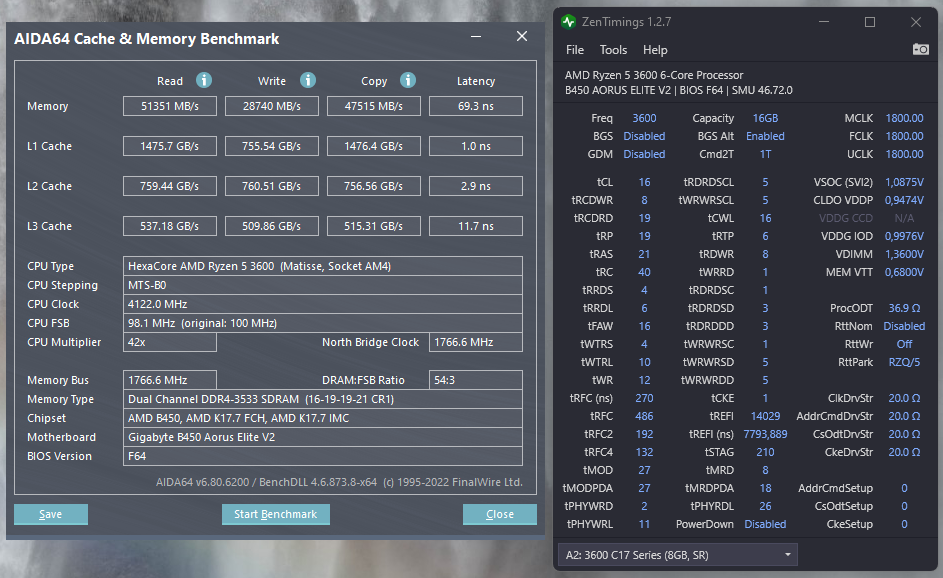Click the Chipset AMD B450 field
The image size is (943, 578).
point(323,418)
